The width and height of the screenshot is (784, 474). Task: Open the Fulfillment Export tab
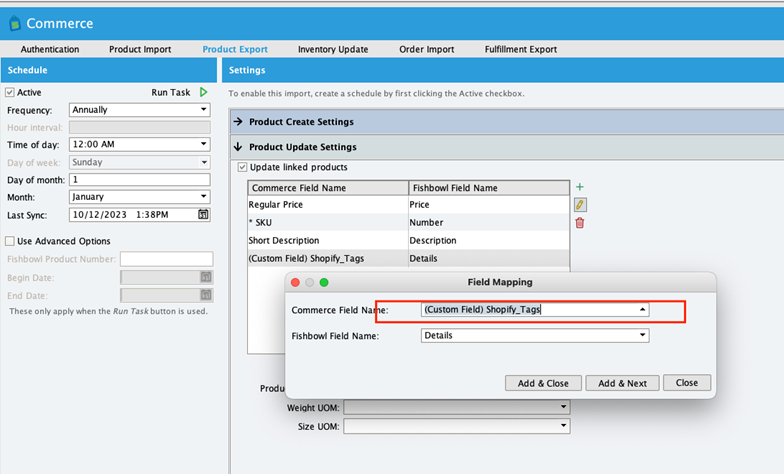tap(520, 49)
